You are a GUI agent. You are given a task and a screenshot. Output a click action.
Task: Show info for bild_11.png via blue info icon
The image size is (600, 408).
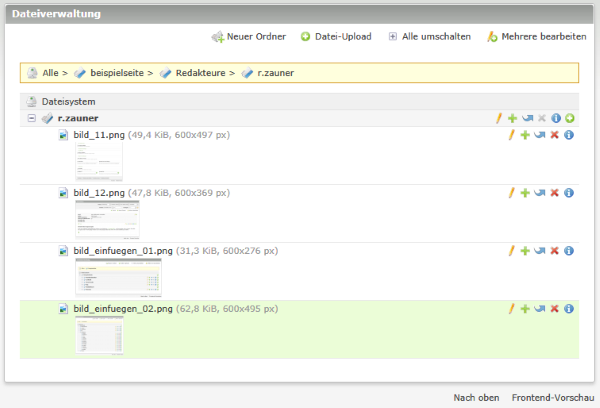(x=569, y=135)
